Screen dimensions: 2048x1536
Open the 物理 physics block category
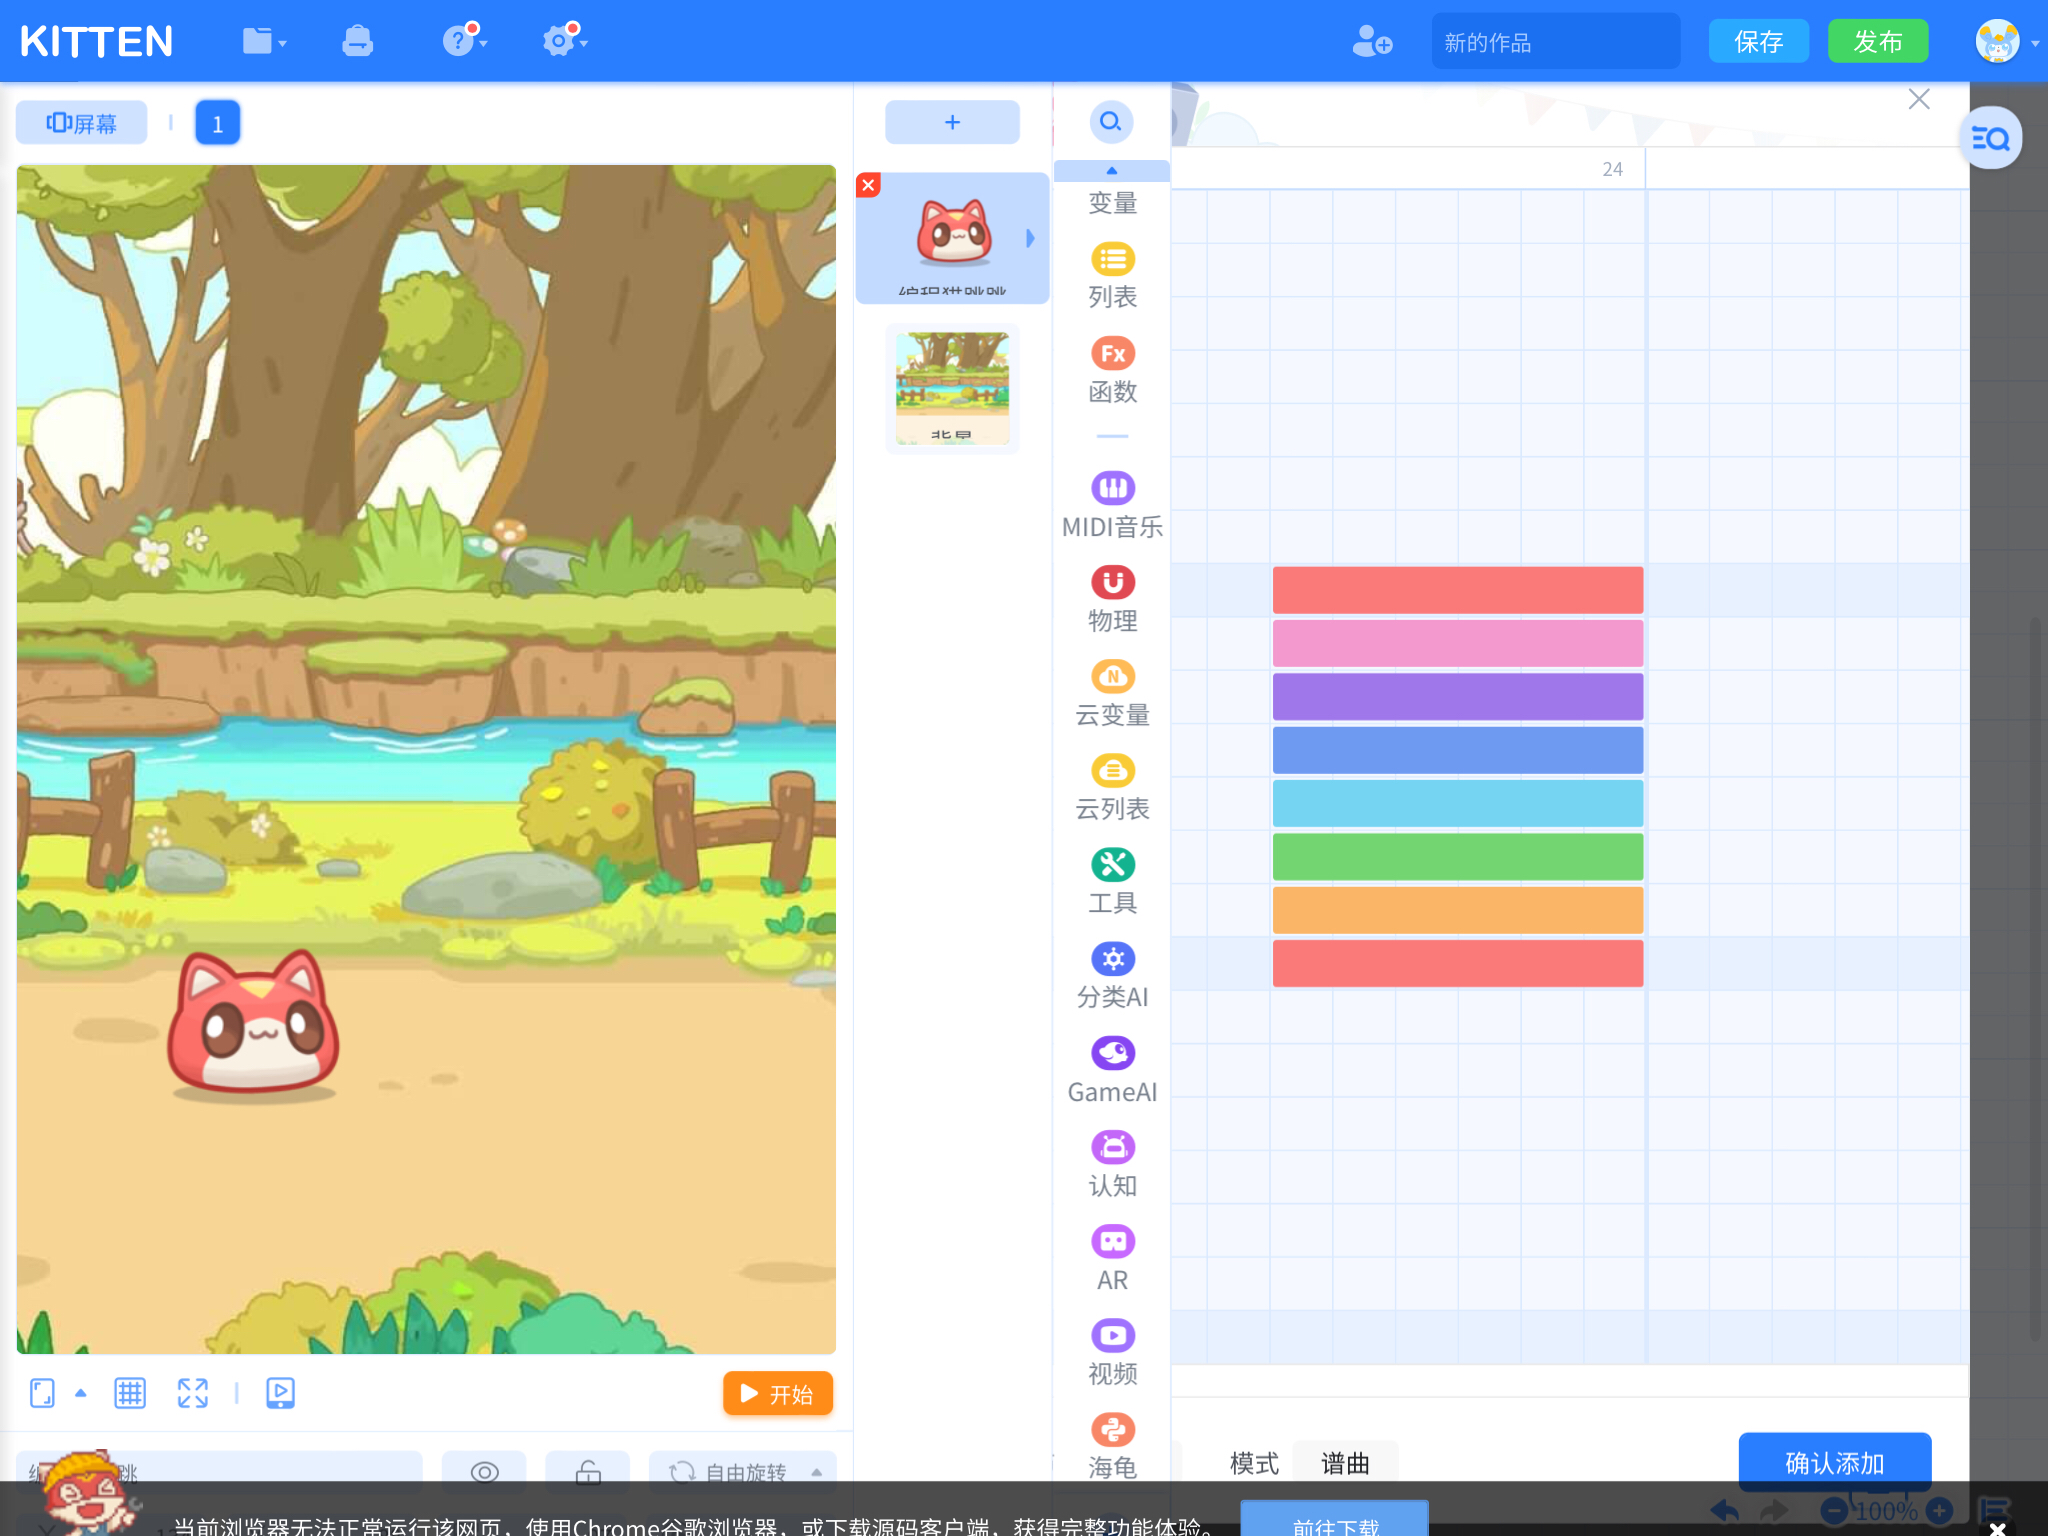(x=1112, y=600)
